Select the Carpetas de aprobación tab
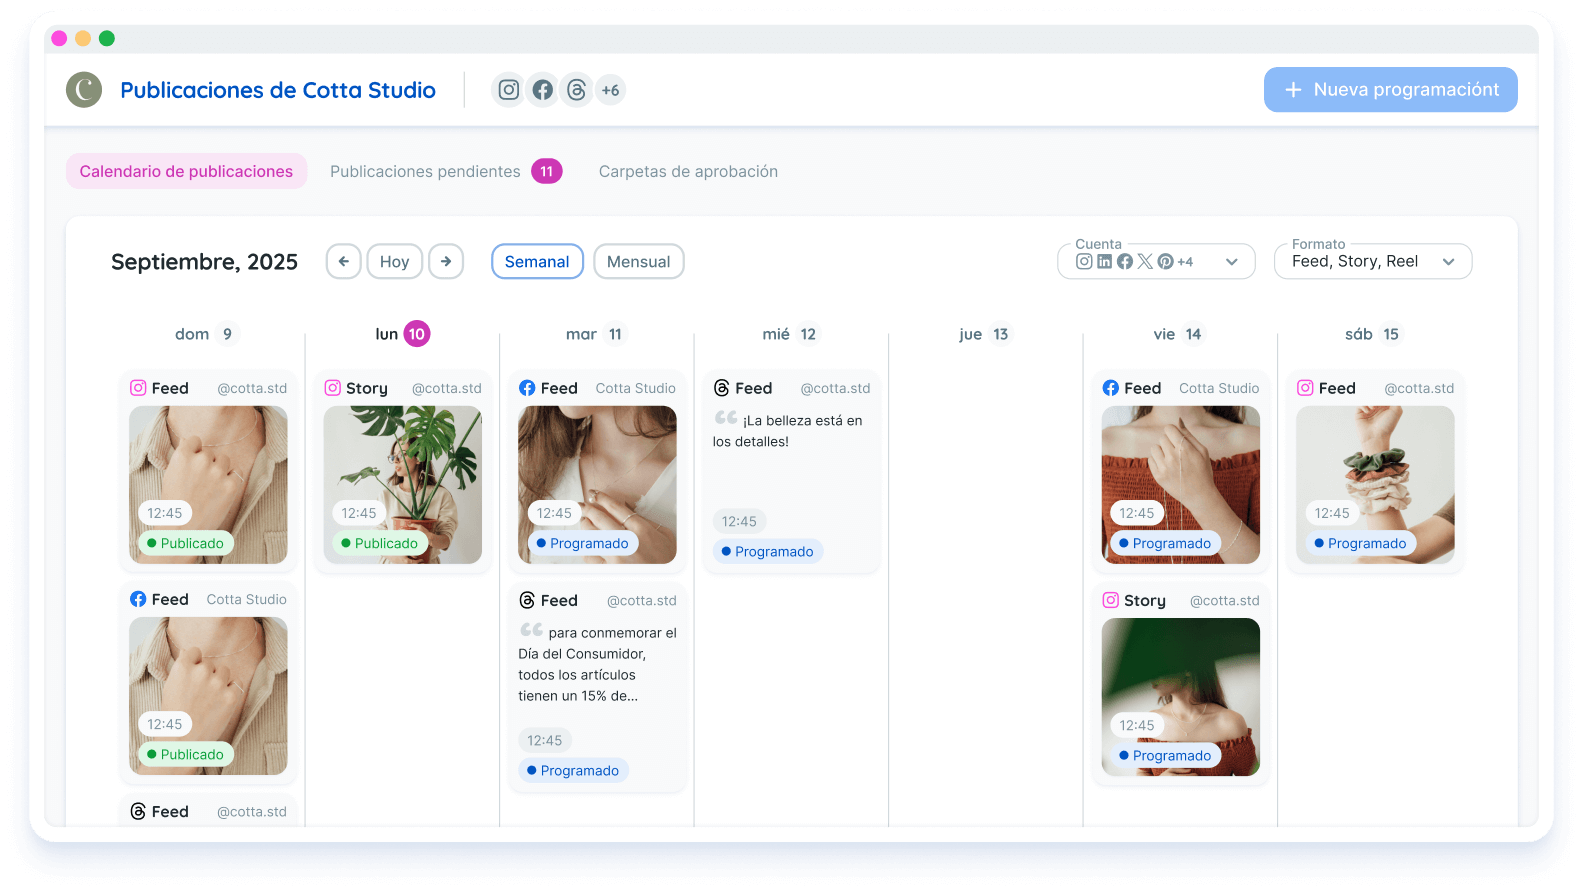 pyautogui.click(x=688, y=172)
